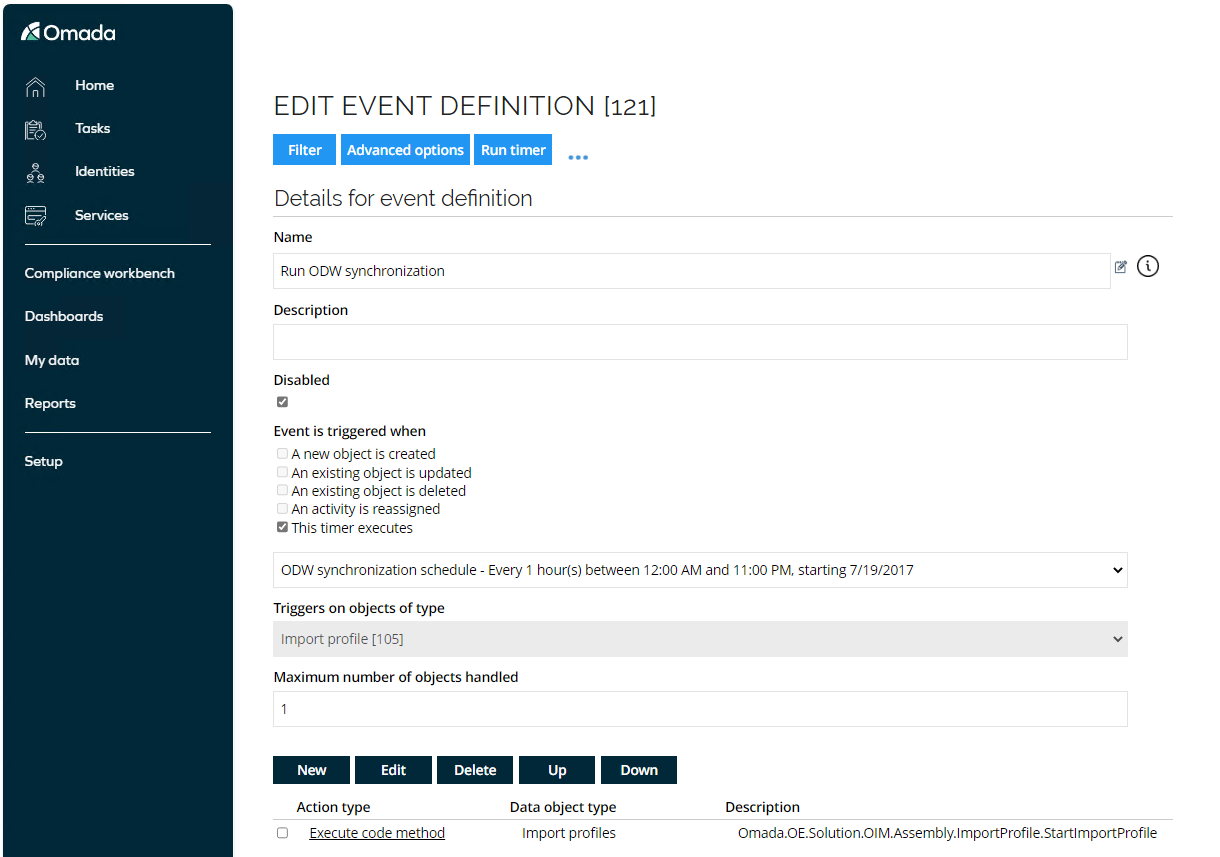
Task: Open the Execute code method link
Action: pos(377,833)
